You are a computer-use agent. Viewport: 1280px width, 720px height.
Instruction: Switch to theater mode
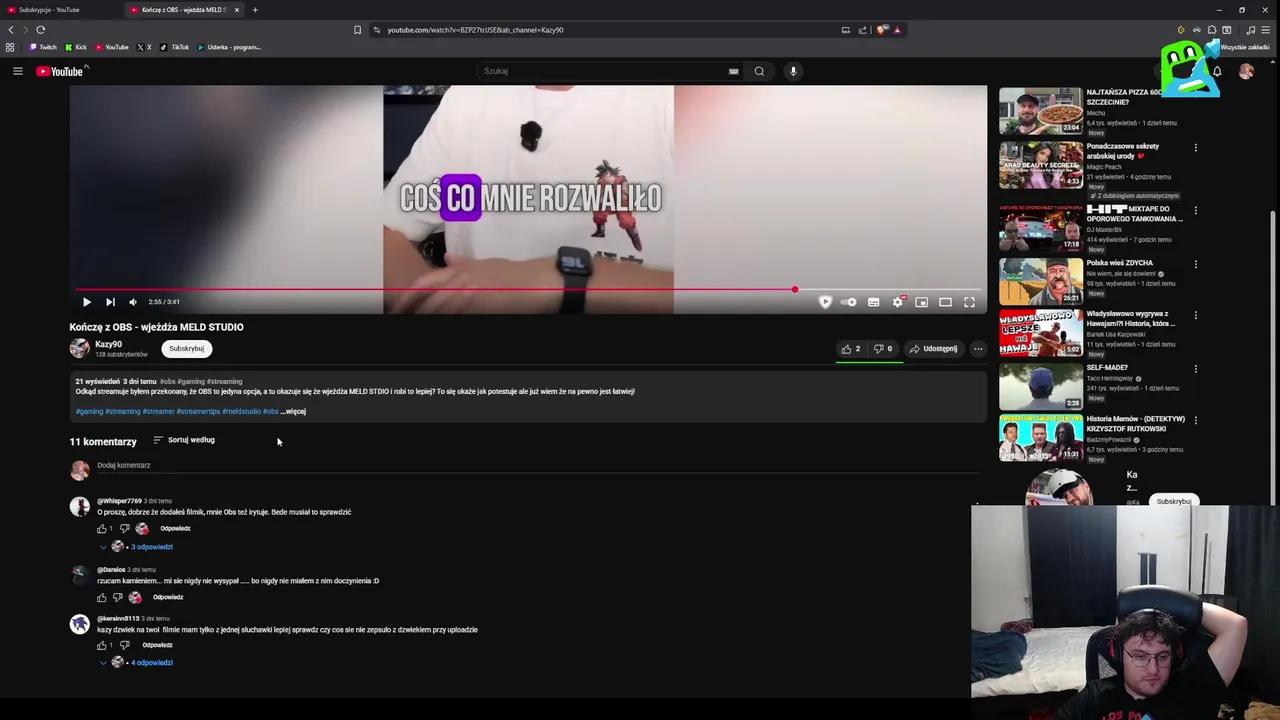945,302
